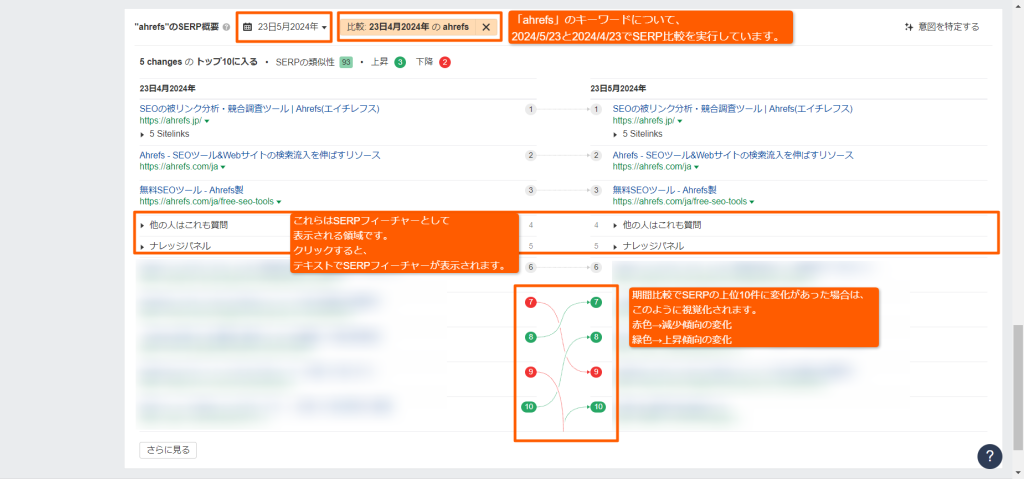The width and height of the screenshot is (1024, 479).
Task: Expand 他の人はこれも質問 in the May column
Action: coord(658,225)
